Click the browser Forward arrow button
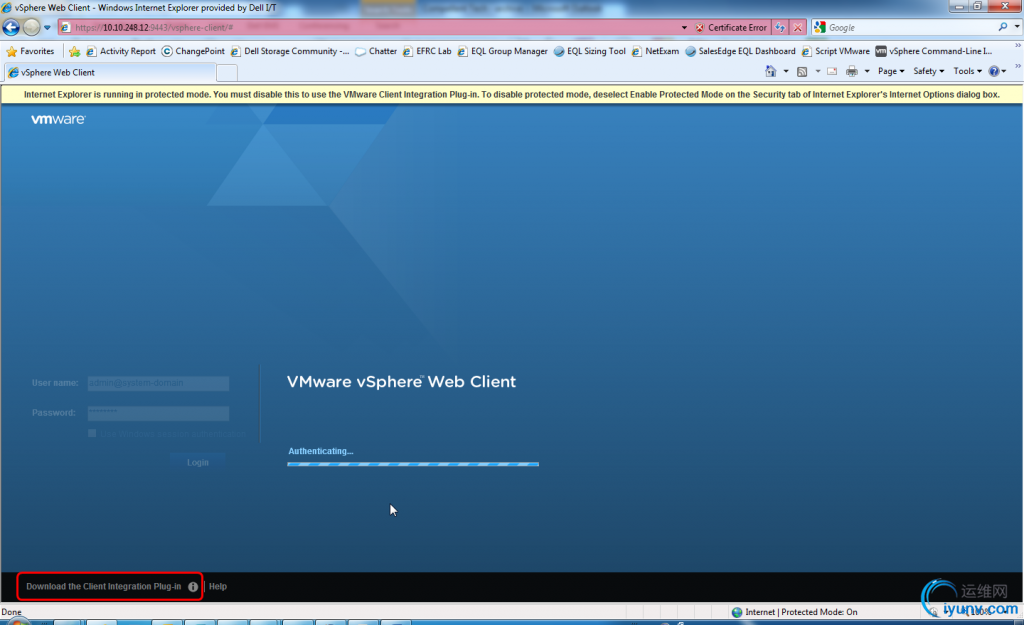This screenshot has height=625, width=1024. point(31,27)
